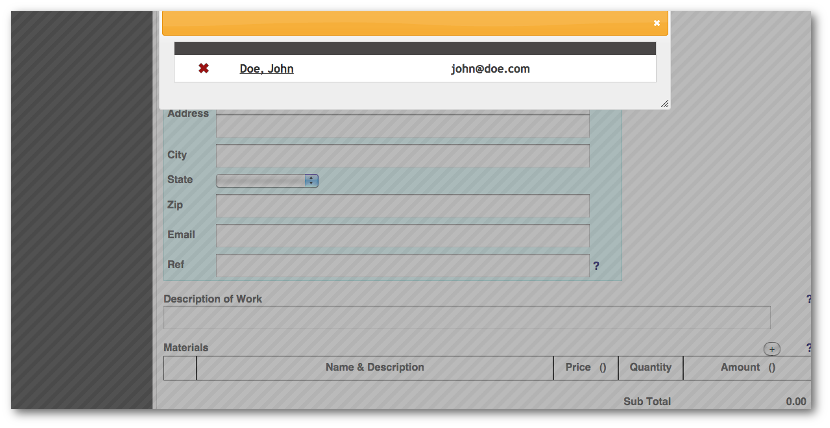Click into the Description of Work box
Image resolution: width=830 pixels, height=428 pixels.
pos(466,318)
